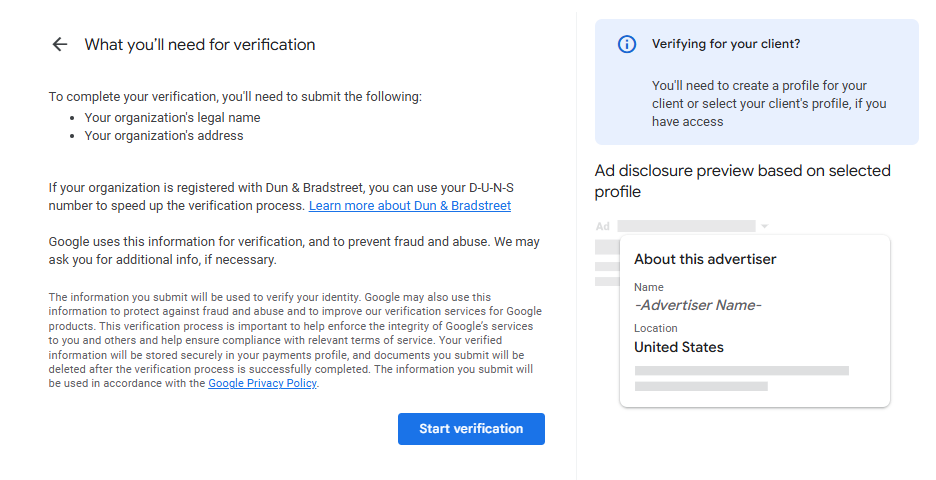Expand the dropdown arrow in the Ad preview
Viewport: 936px width, 480px height.
(764, 227)
